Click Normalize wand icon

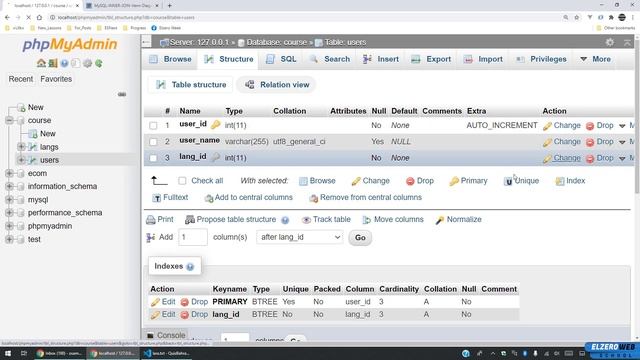point(439,220)
